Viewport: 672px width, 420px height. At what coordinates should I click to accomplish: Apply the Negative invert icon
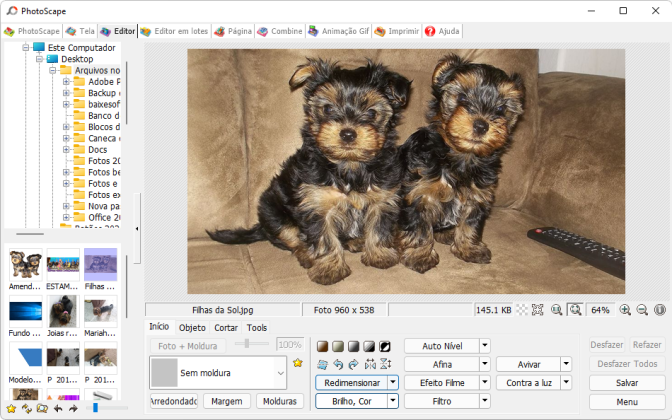385,346
